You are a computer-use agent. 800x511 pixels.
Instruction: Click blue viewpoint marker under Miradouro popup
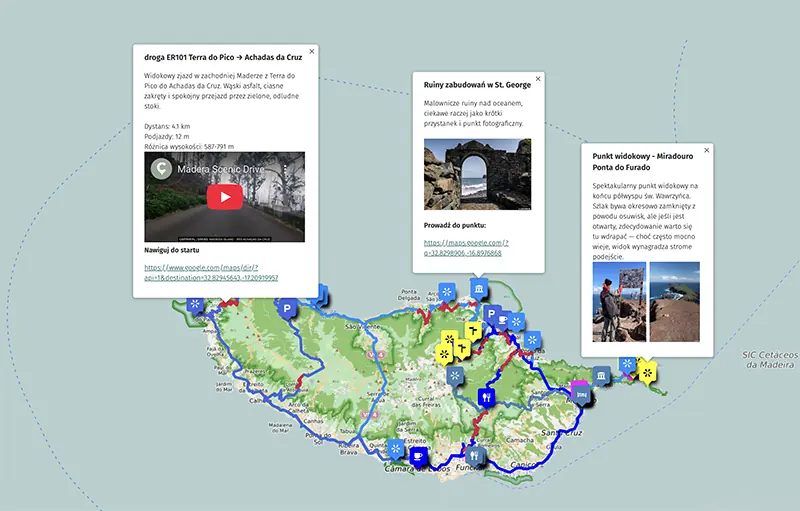coord(627,364)
